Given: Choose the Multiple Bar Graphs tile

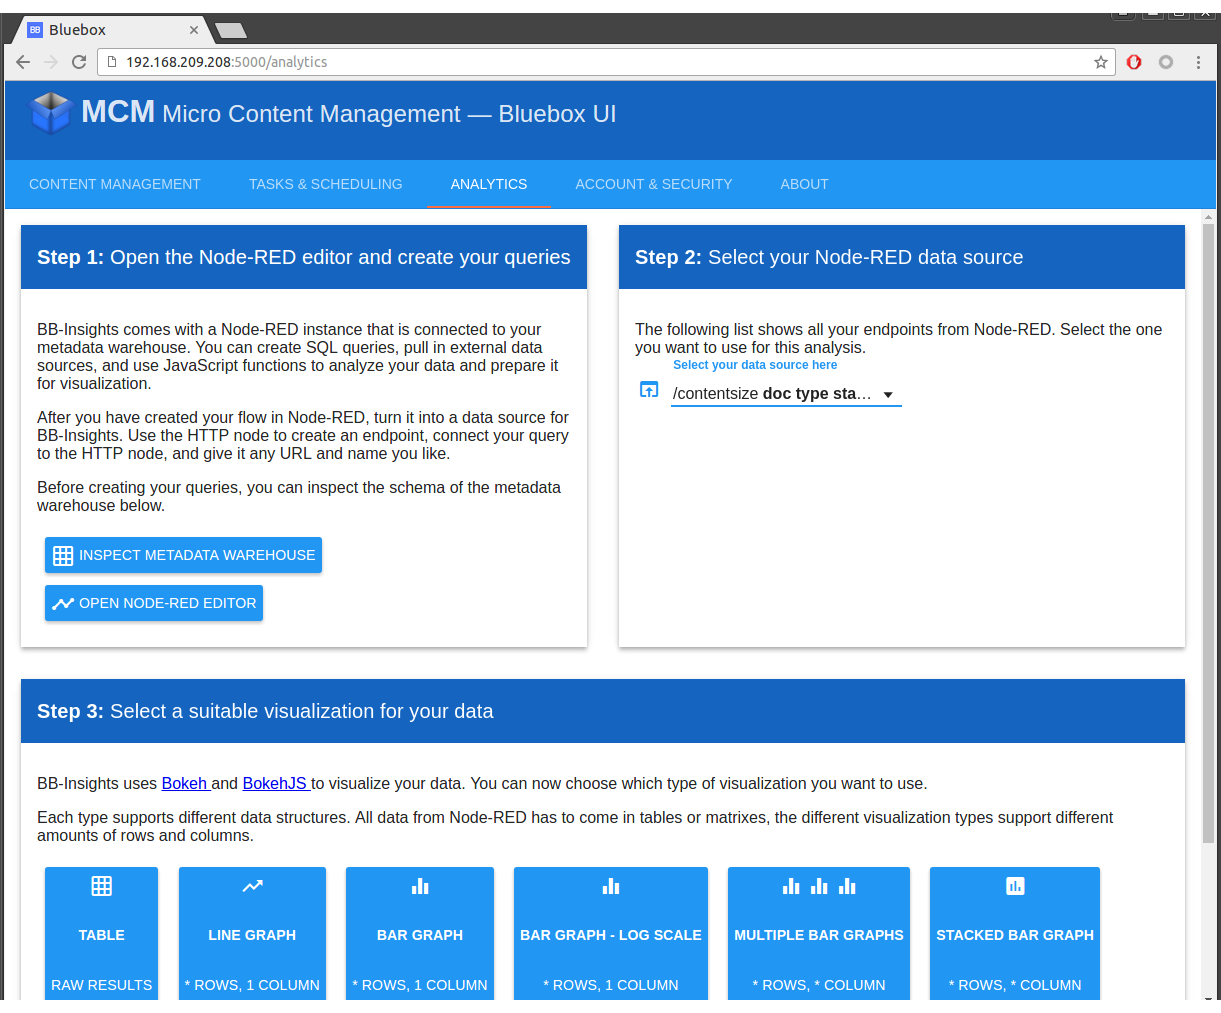Looking at the screenshot, I should pos(819,933).
